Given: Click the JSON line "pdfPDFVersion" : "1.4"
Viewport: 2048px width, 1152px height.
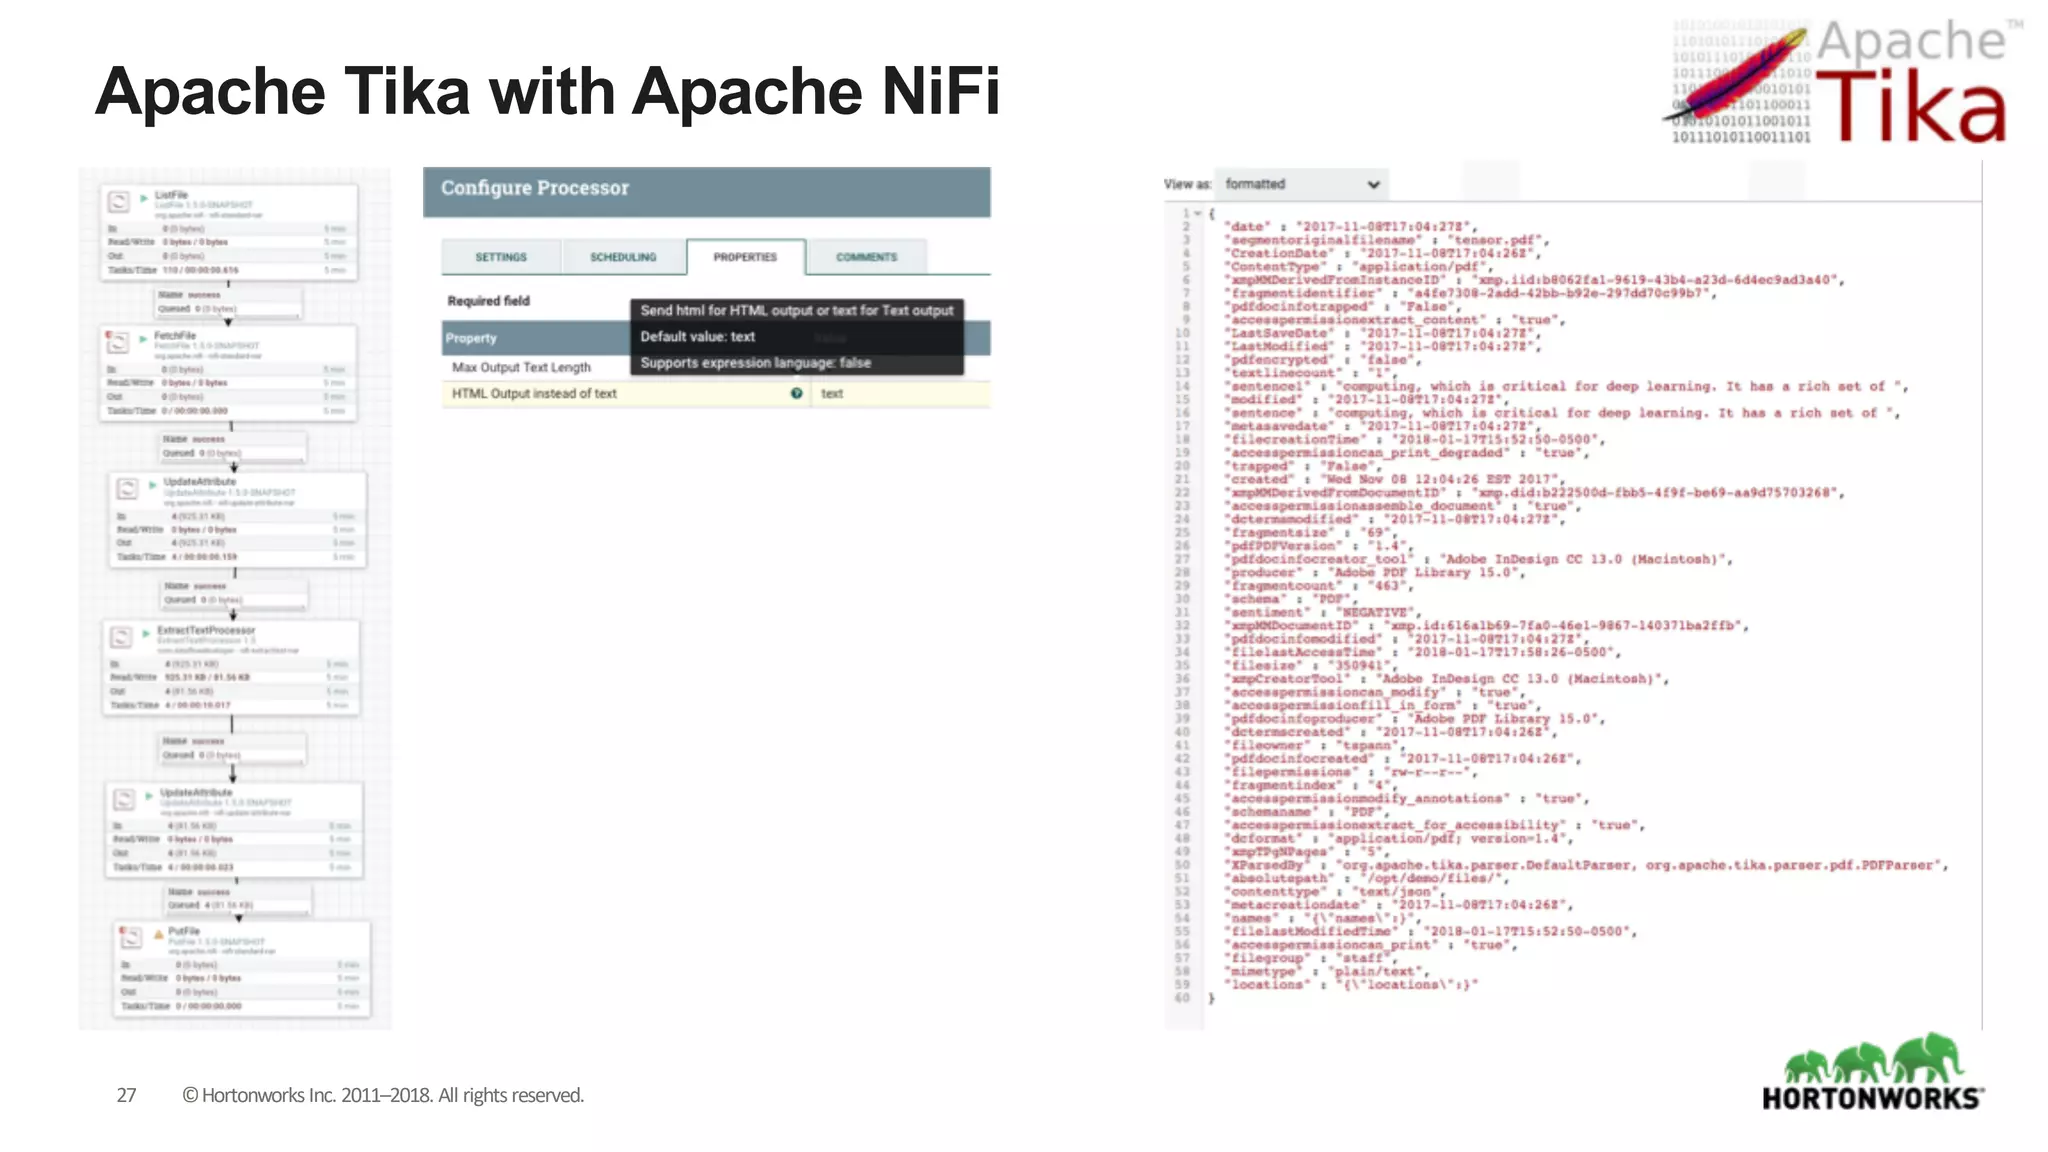Looking at the screenshot, I should pos(1318,546).
